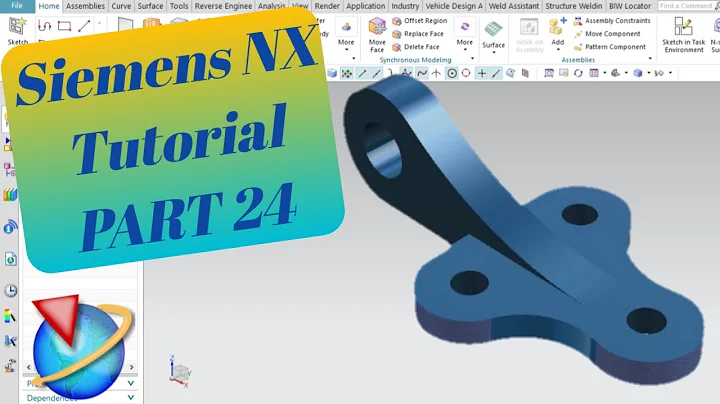Toggle the Quadrant Point red circle snap
Screen dimensions: 720x404
click(466, 73)
